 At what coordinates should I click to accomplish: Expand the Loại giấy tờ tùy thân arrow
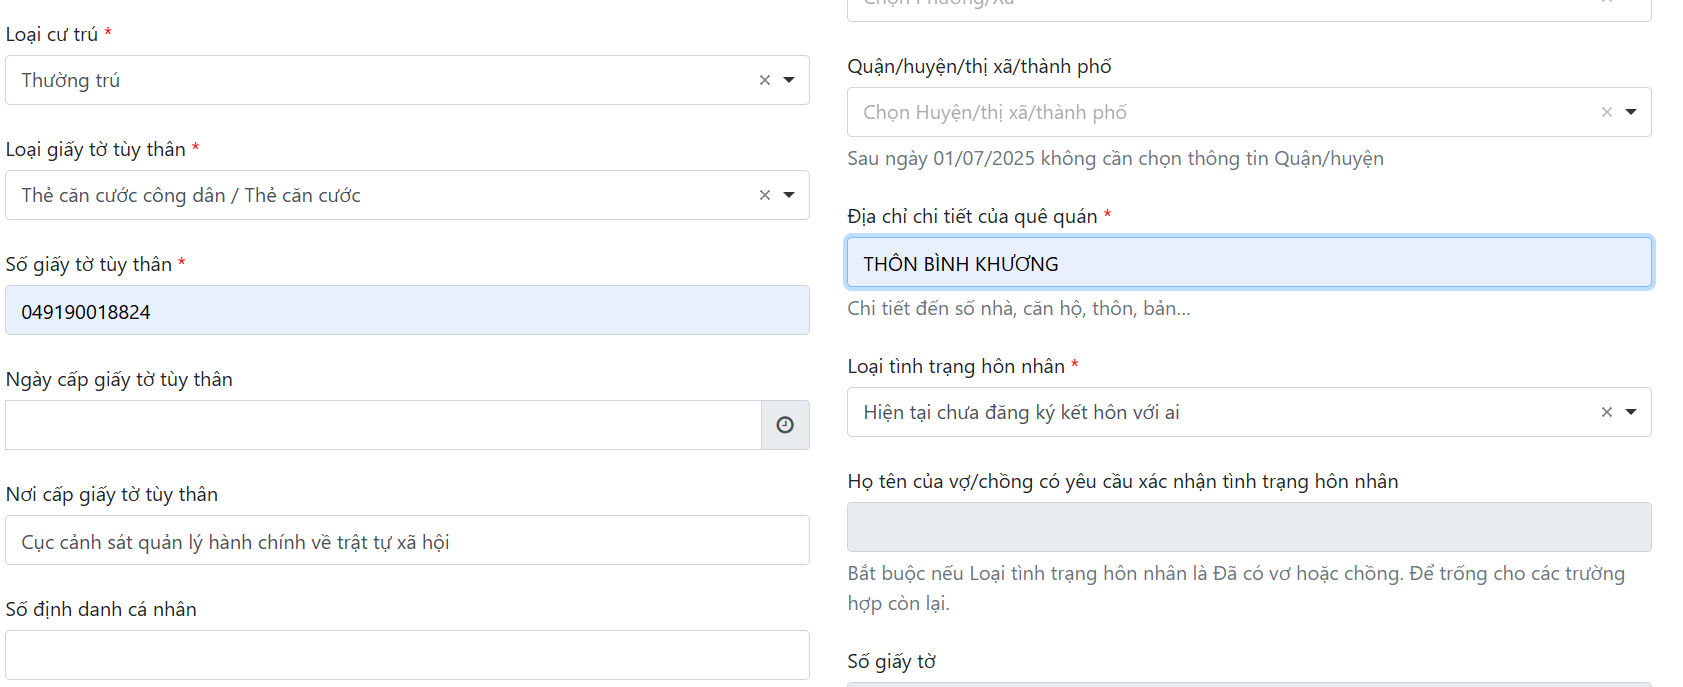tap(789, 195)
